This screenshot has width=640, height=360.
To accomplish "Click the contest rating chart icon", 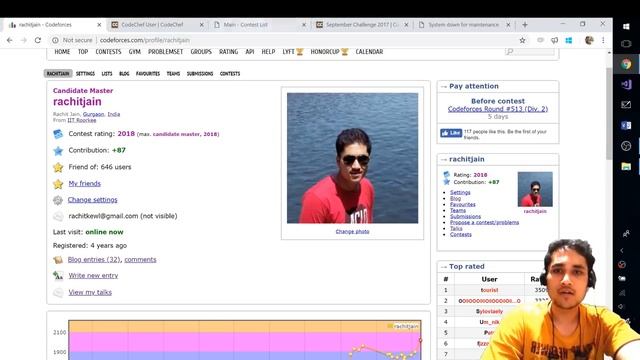I will (58, 134).
